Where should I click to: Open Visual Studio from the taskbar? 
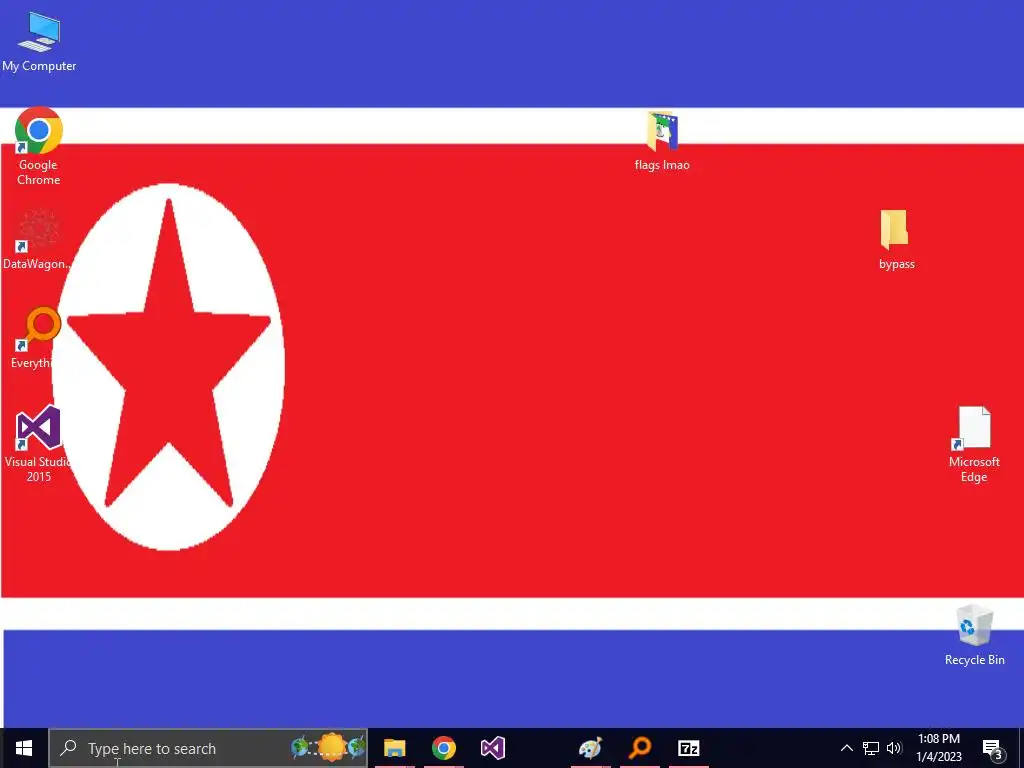[492, 748]
